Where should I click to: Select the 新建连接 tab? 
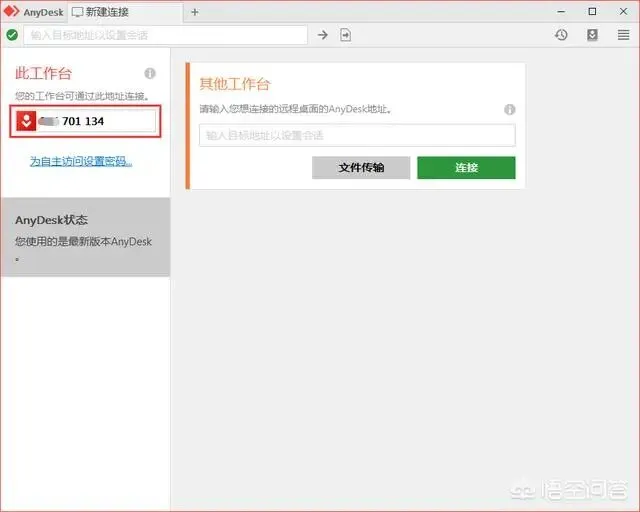pyautogui.click(x=125, y=12)
